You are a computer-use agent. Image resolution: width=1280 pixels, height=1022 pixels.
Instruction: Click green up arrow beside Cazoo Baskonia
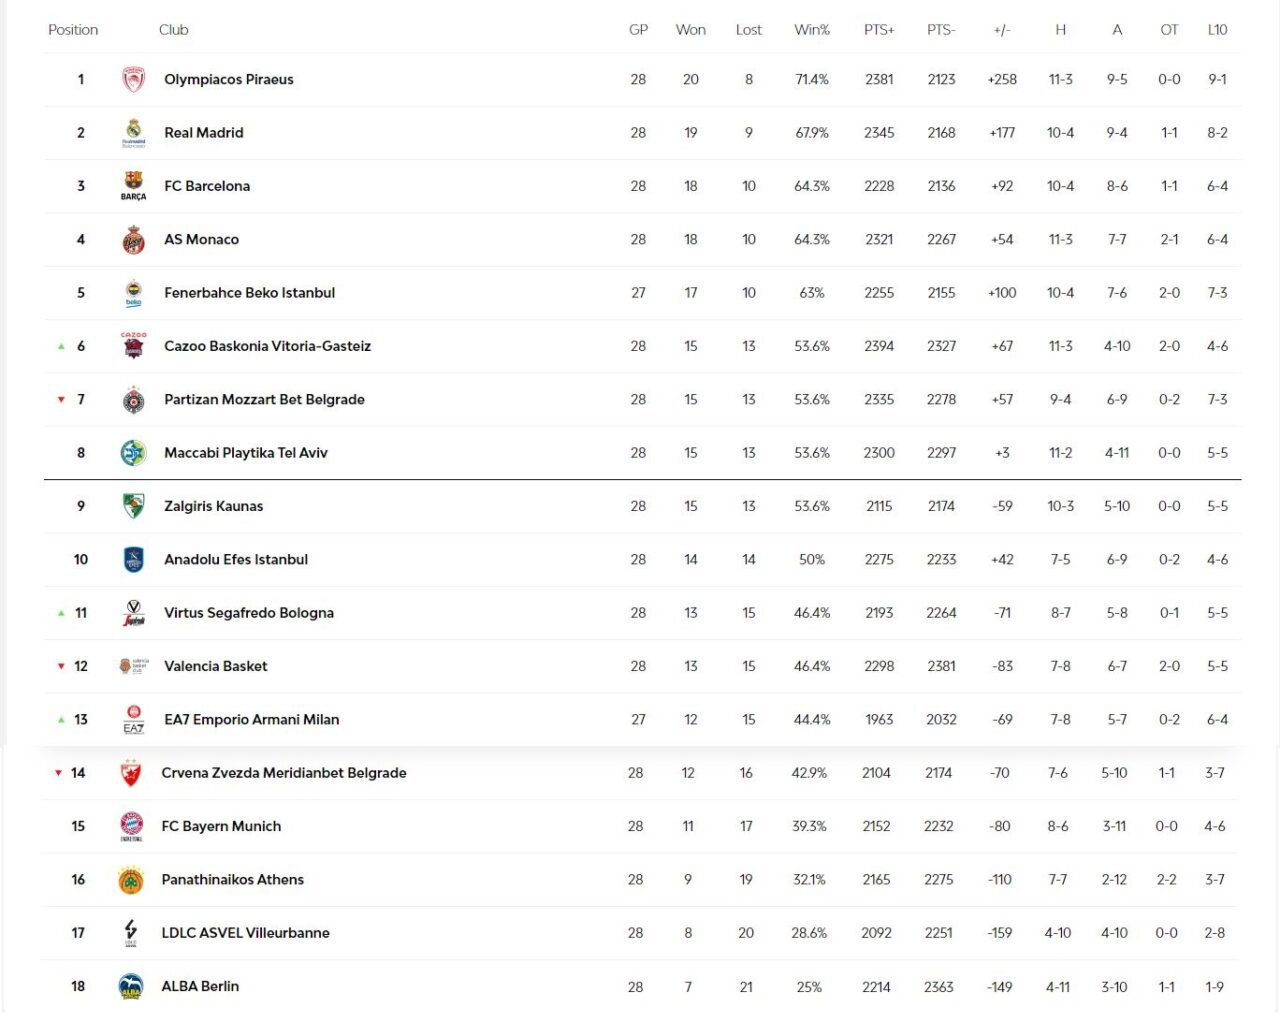pos(61,347)
